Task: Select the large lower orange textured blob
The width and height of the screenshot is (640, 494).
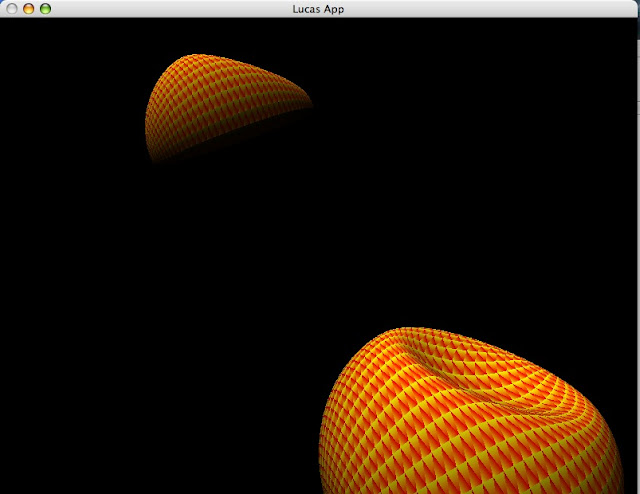Action: pyautogui.click(x=480, y=420)
